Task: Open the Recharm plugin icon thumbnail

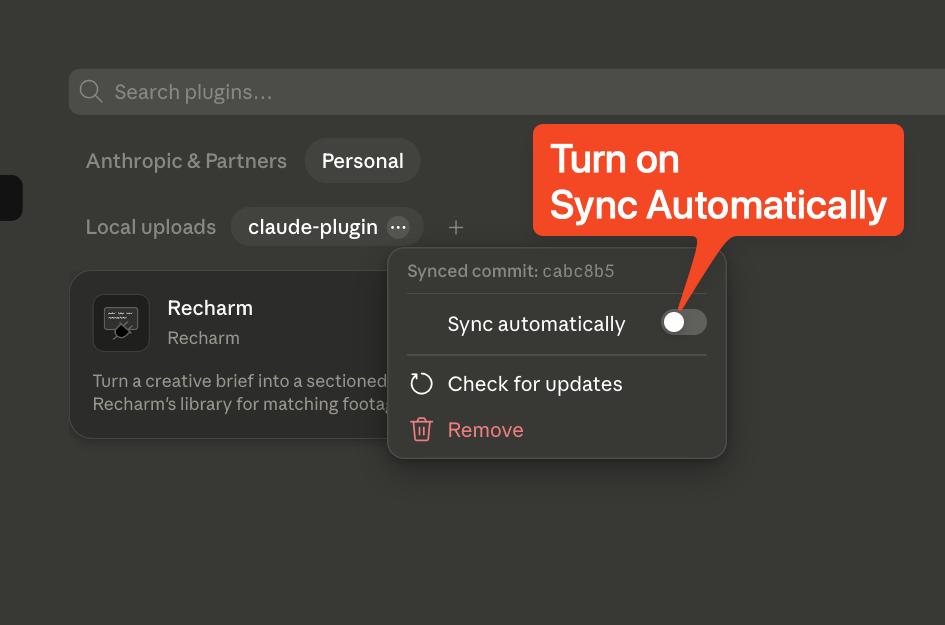Action: [x=121, y=322]
